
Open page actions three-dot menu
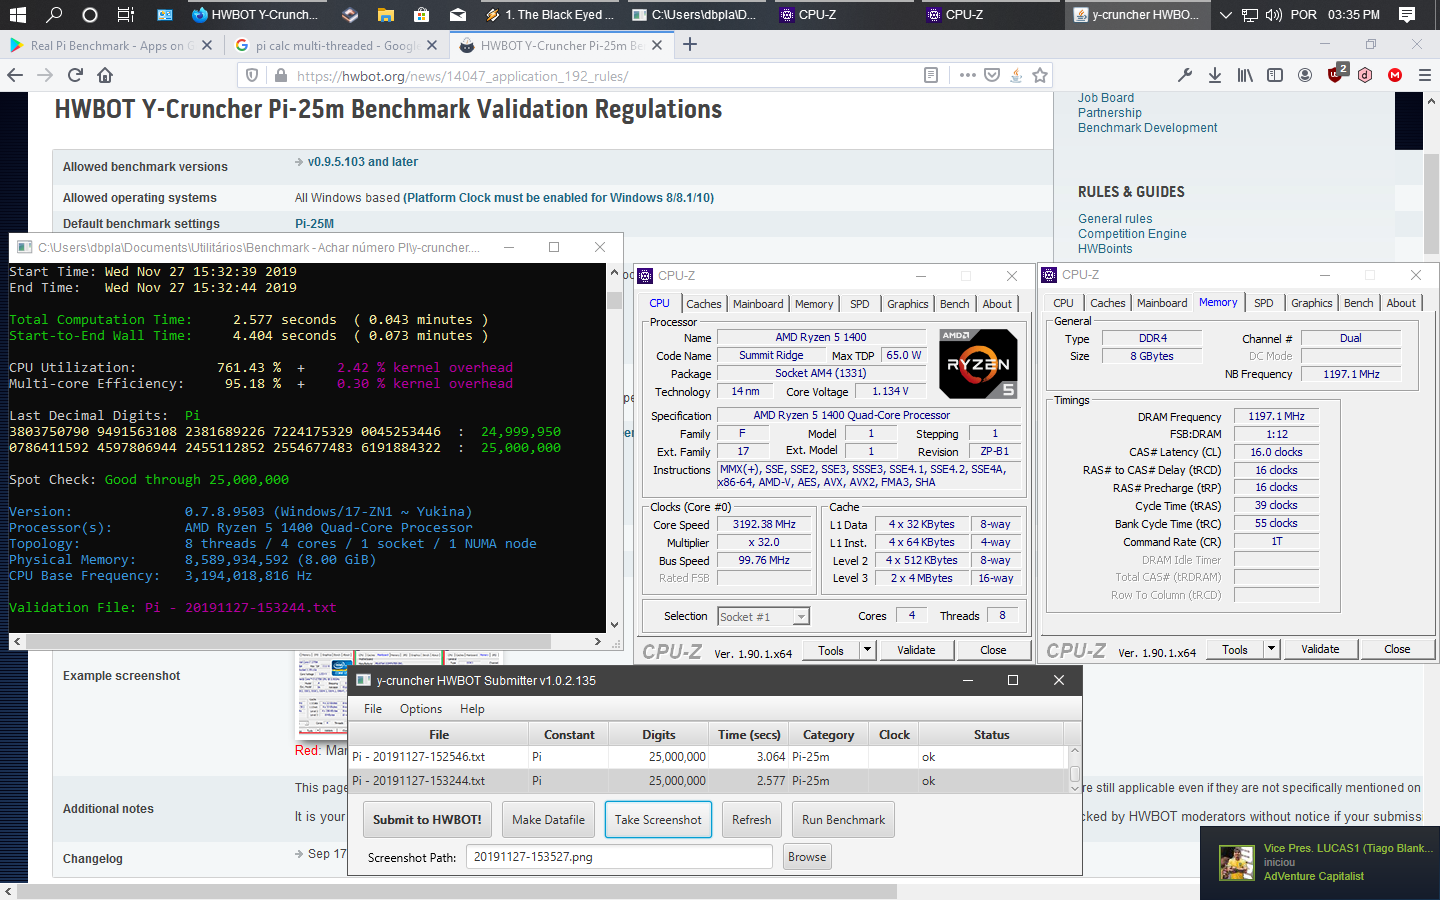click(967, 75)
